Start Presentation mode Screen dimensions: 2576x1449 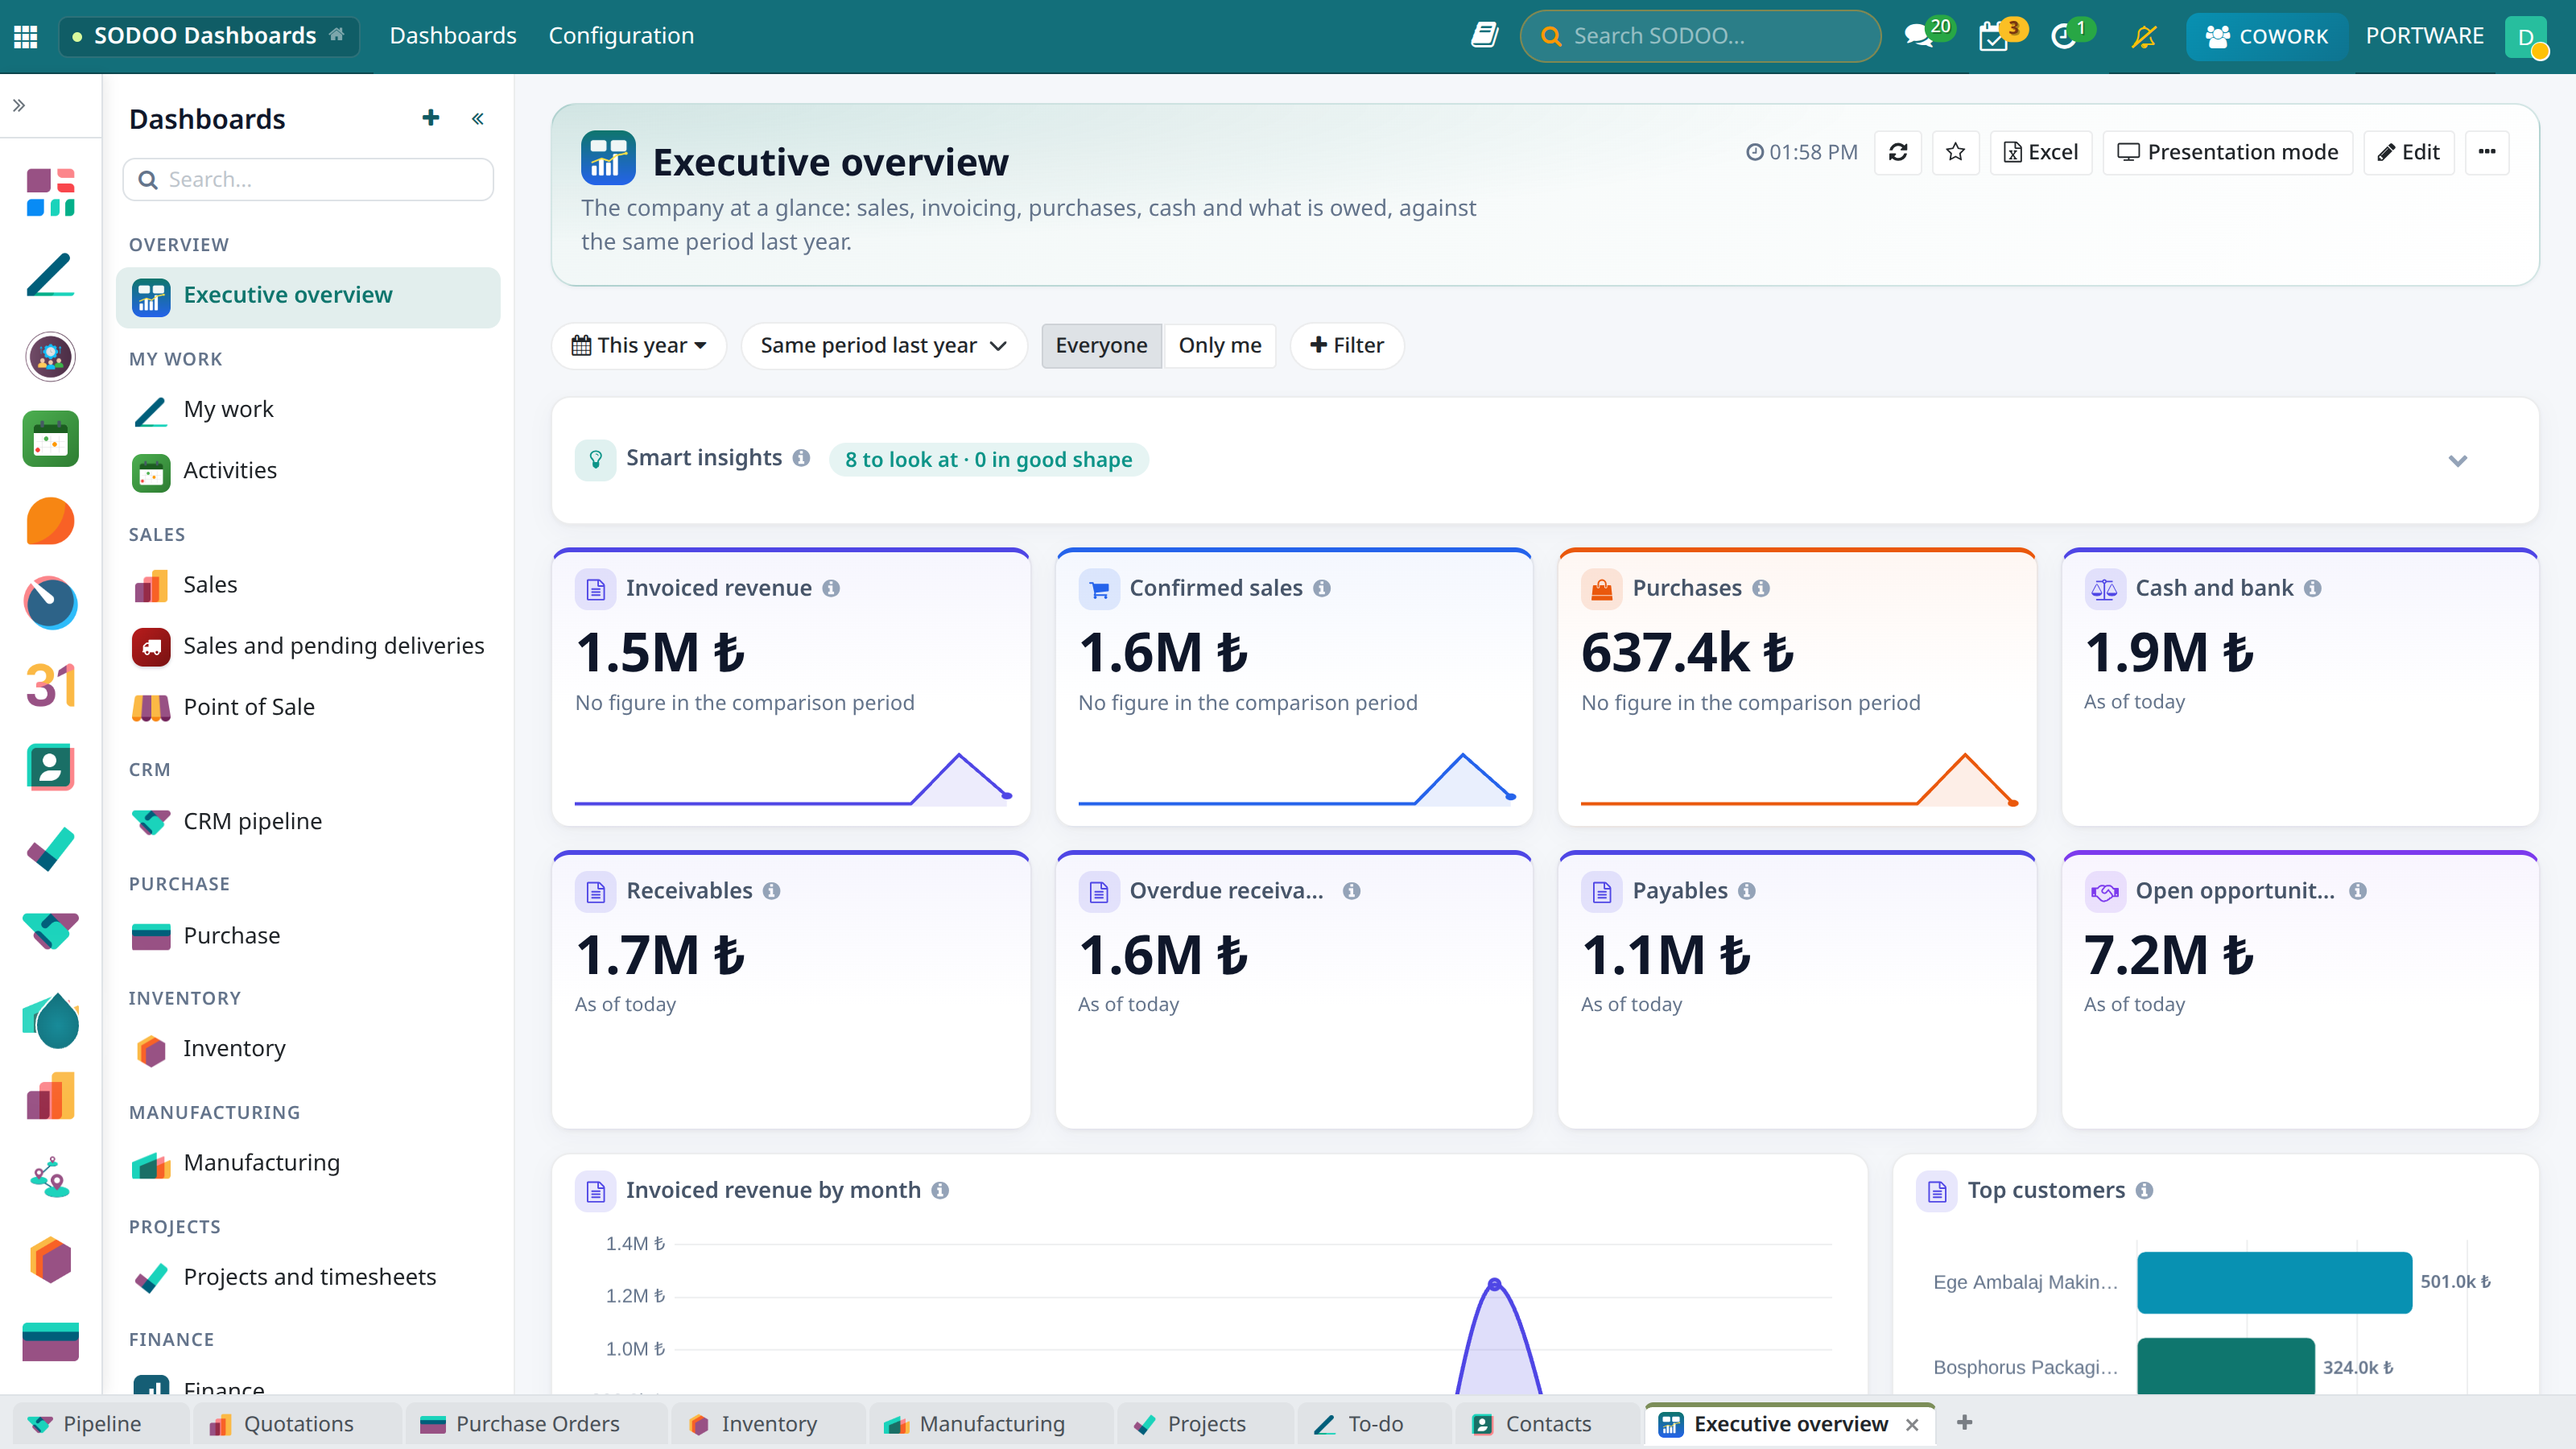point(2227,152)
